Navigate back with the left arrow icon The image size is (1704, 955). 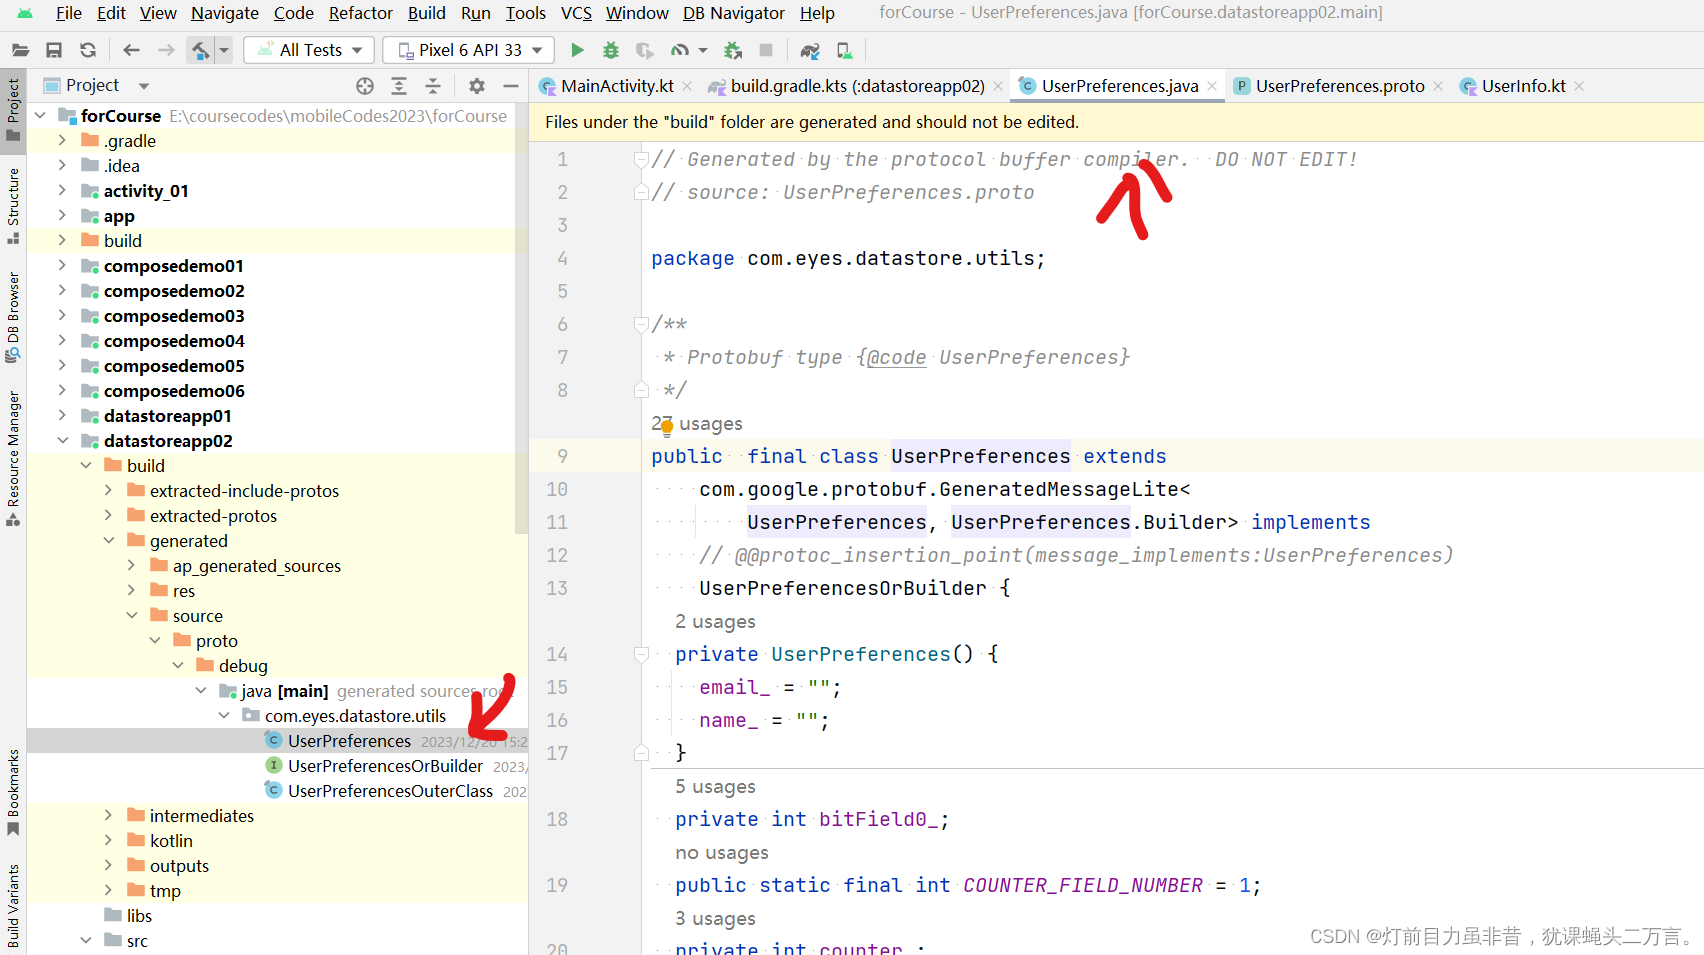coord(131,50)
